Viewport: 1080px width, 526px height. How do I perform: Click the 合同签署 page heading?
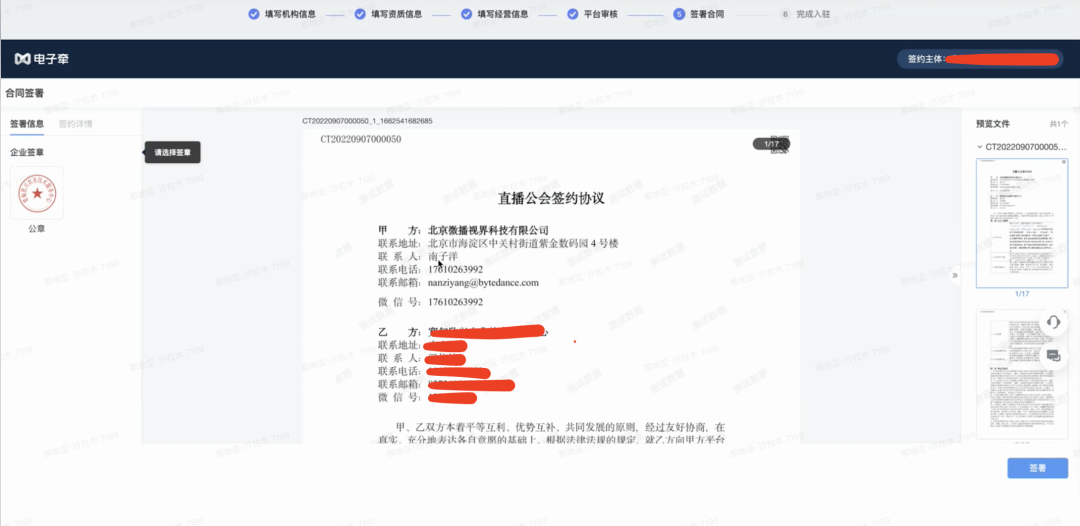pyautogui.click(x=24, y=93)
